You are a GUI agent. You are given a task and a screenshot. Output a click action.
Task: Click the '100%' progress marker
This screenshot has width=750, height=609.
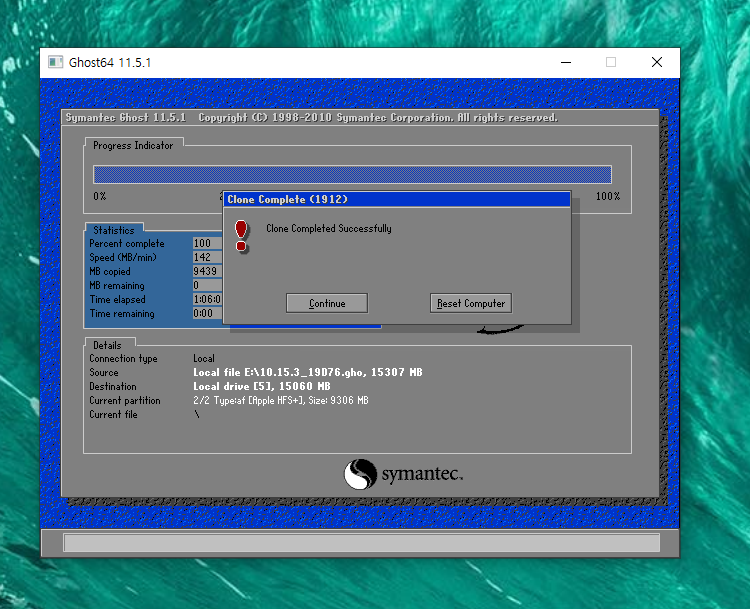(x=608, y=196)
